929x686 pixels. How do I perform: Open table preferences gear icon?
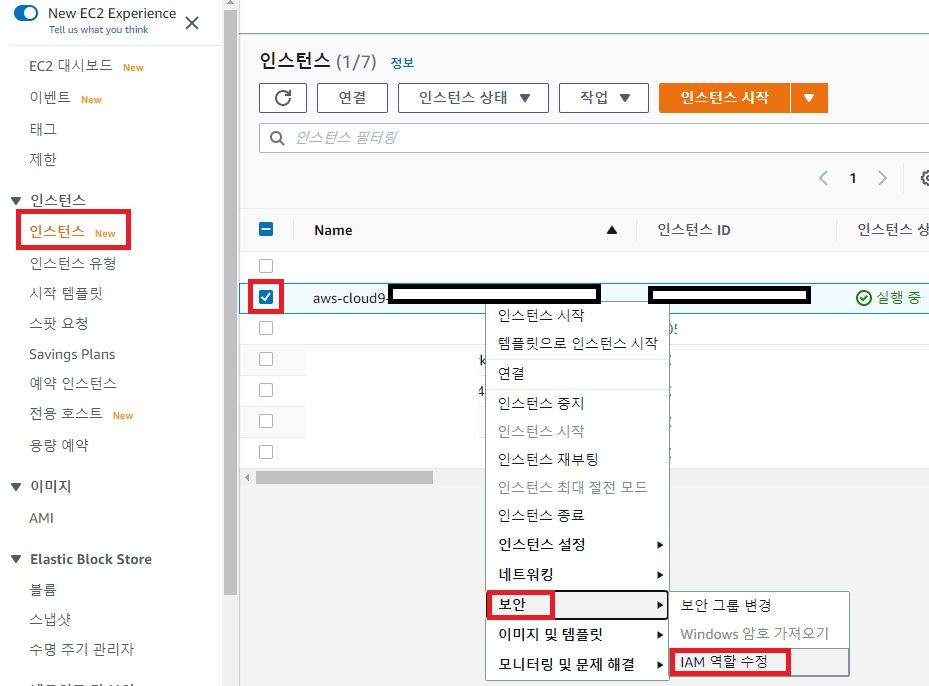click(925, 178)
